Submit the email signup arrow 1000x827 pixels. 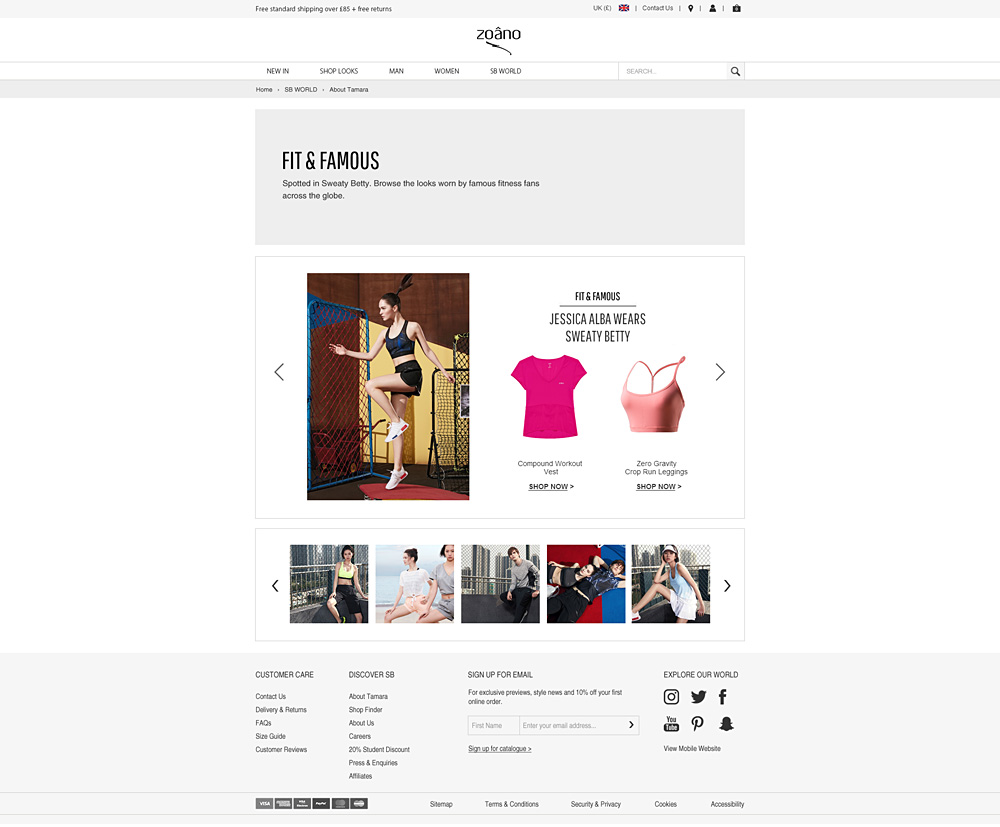[631, 725]
